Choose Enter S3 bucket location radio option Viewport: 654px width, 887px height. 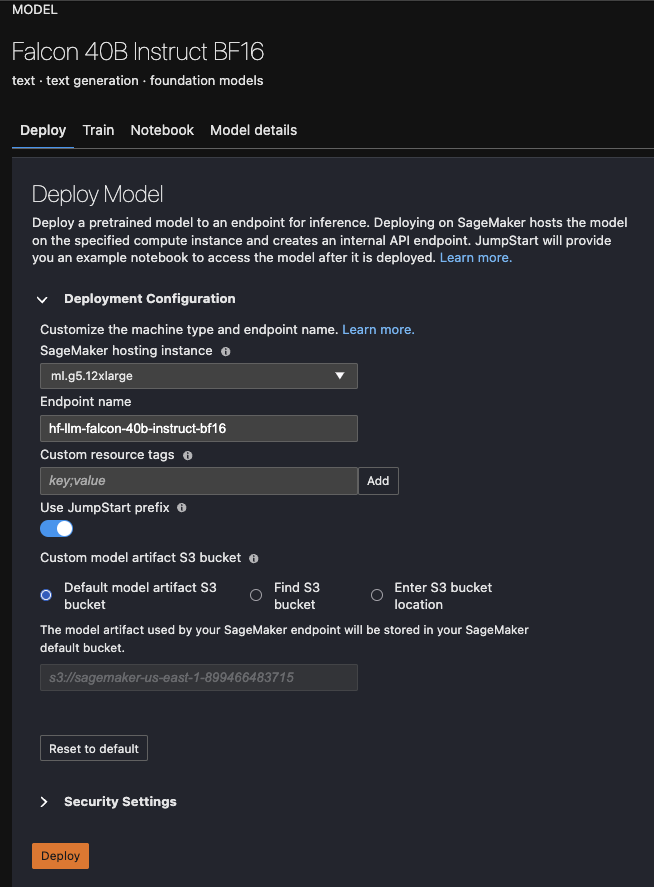(377, 595)
